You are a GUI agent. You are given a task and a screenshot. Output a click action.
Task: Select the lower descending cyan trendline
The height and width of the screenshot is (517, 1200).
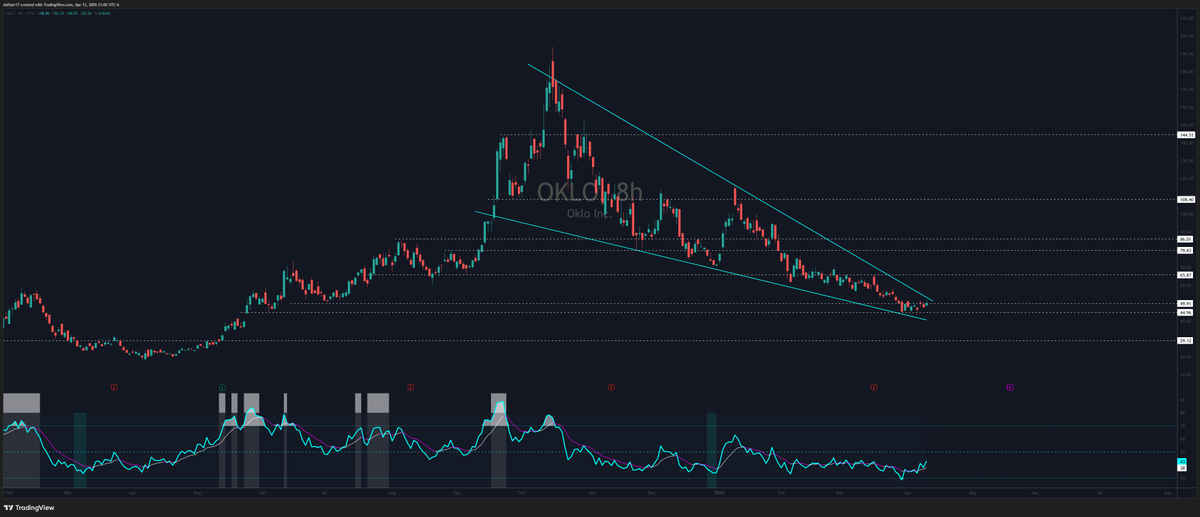tap(700, 265)
